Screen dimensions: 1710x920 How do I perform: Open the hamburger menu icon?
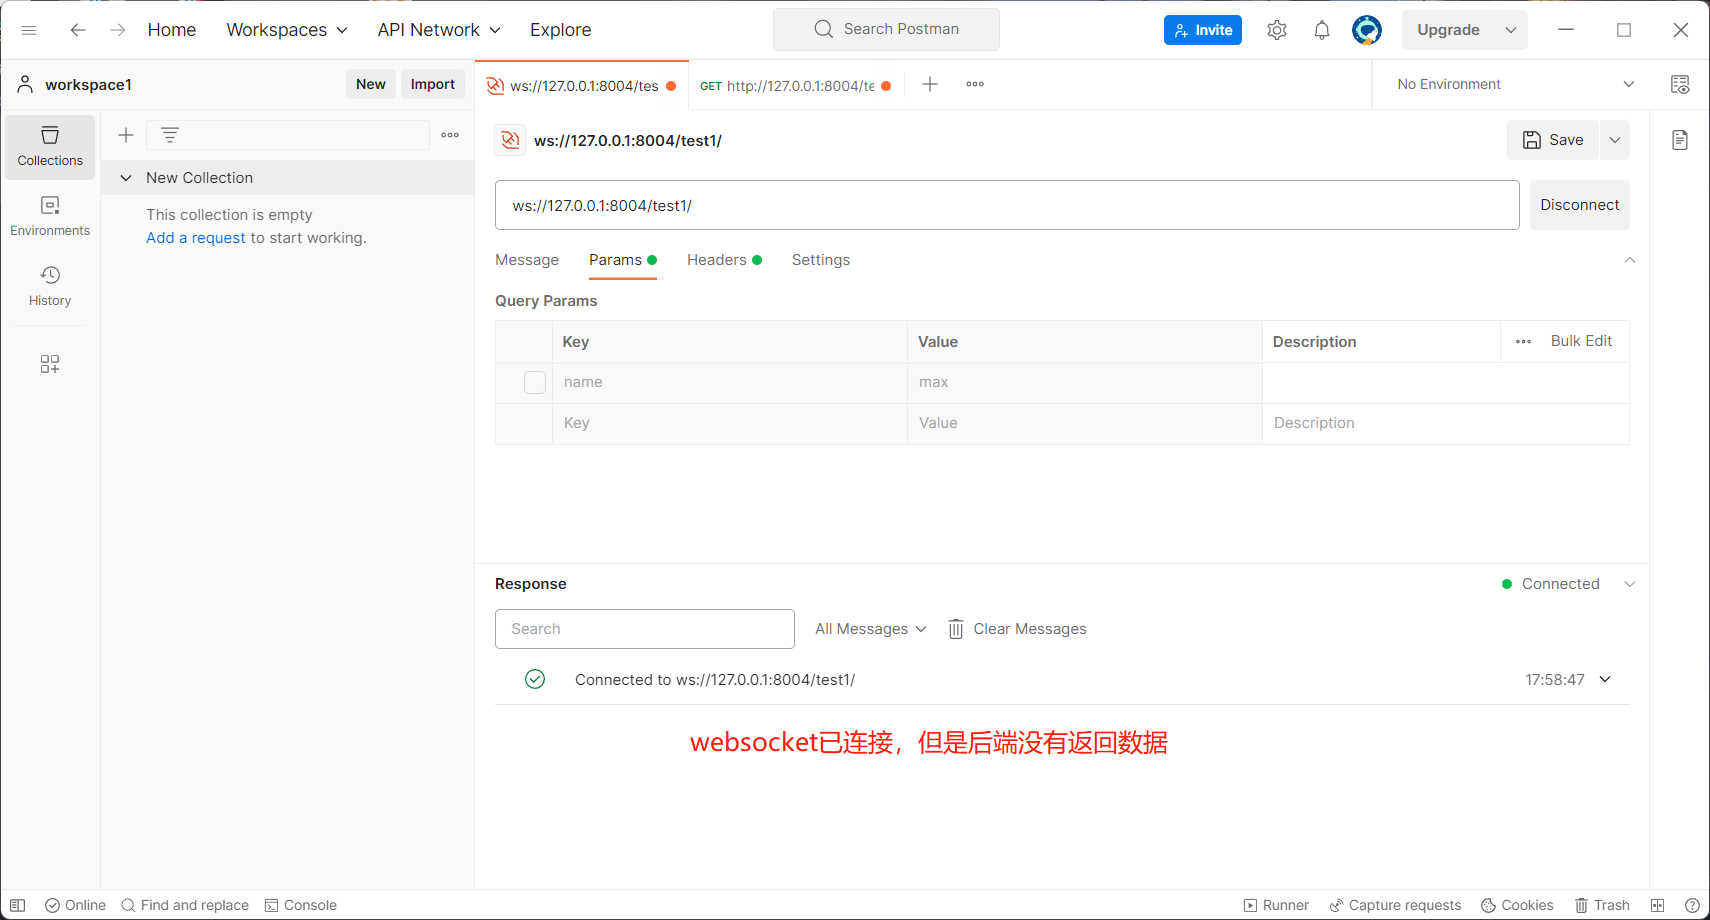point(29,30)
